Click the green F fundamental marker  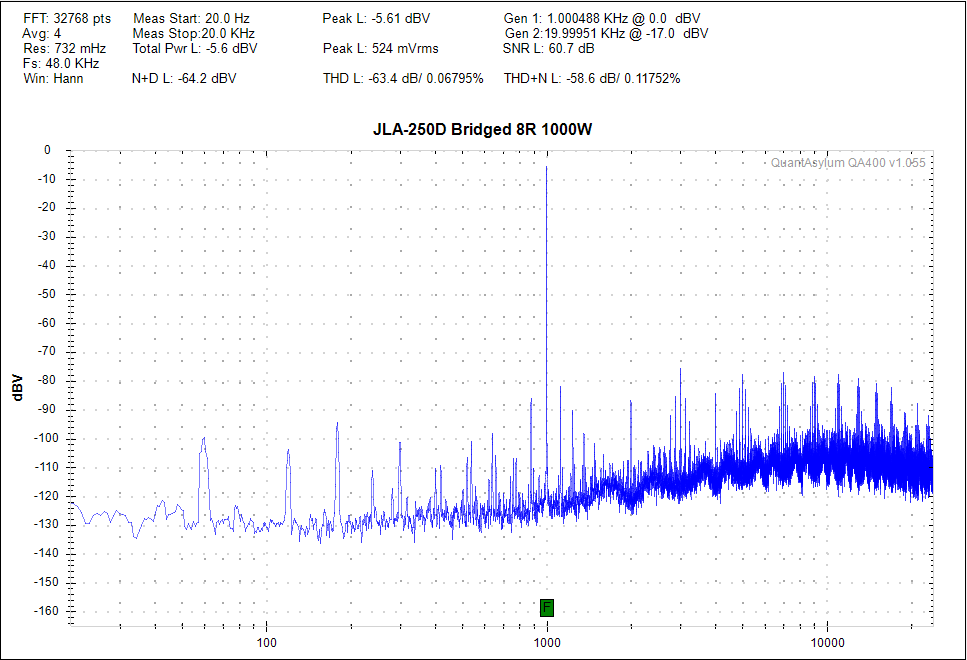(x=546, y=608)
